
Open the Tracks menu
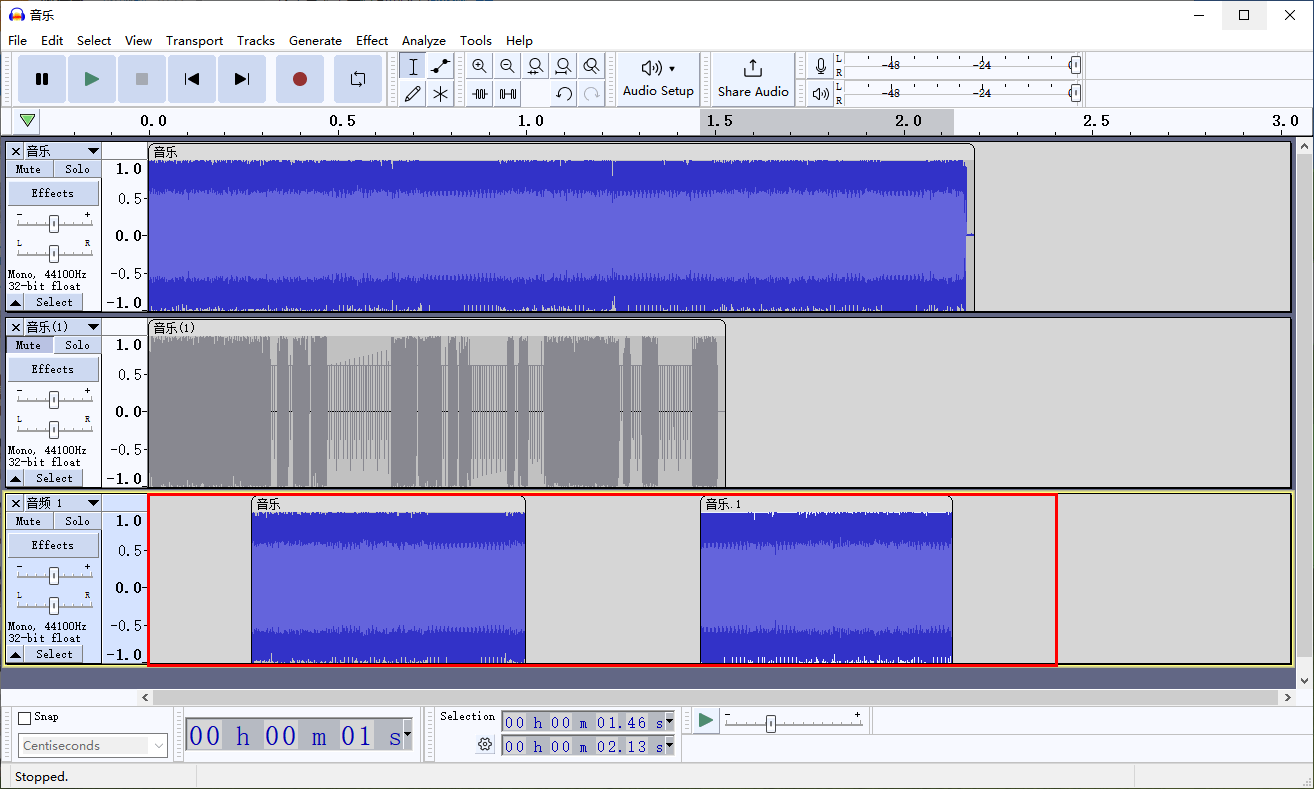coord(256,41)
